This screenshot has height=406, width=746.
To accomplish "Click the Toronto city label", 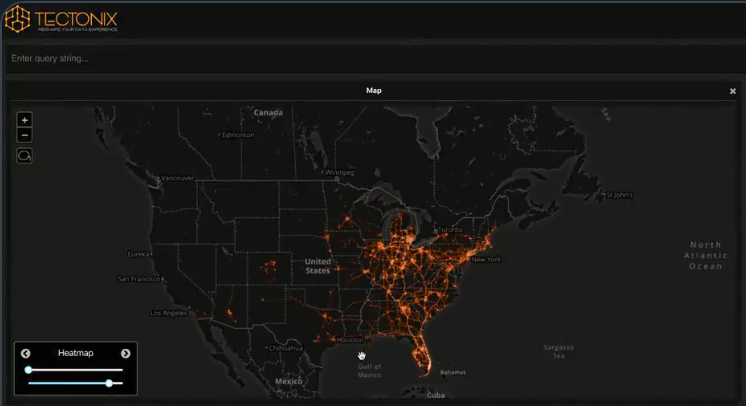I will point(450,230).
